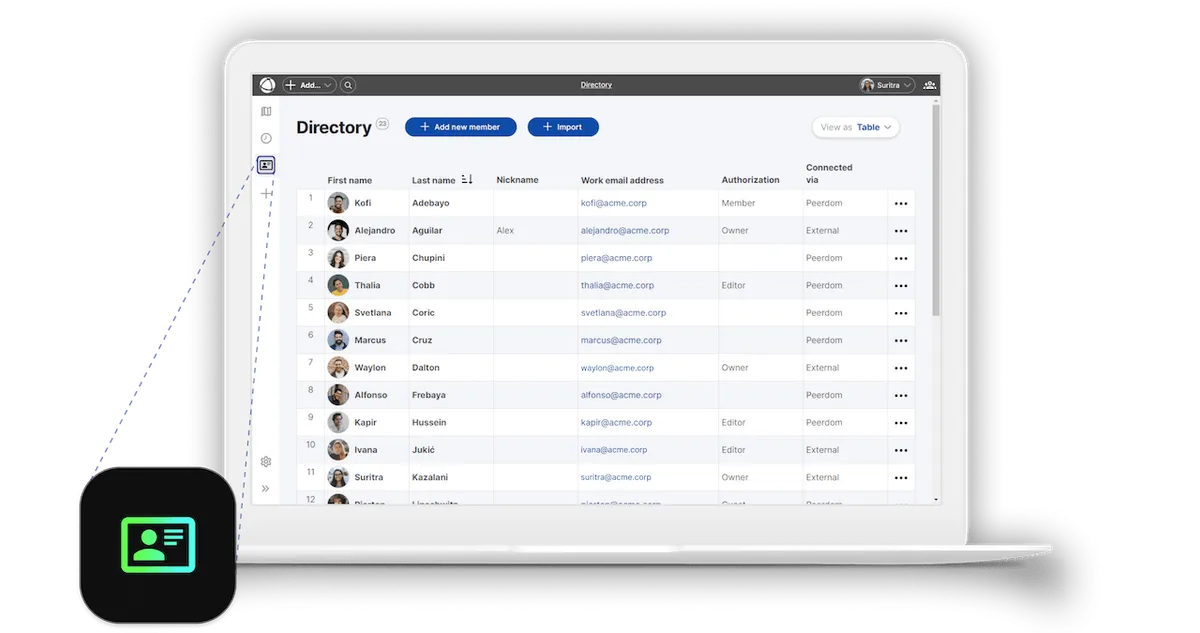1200x633 pixels.
Task: Open the team members icon at top right
Action: [928, 85]
